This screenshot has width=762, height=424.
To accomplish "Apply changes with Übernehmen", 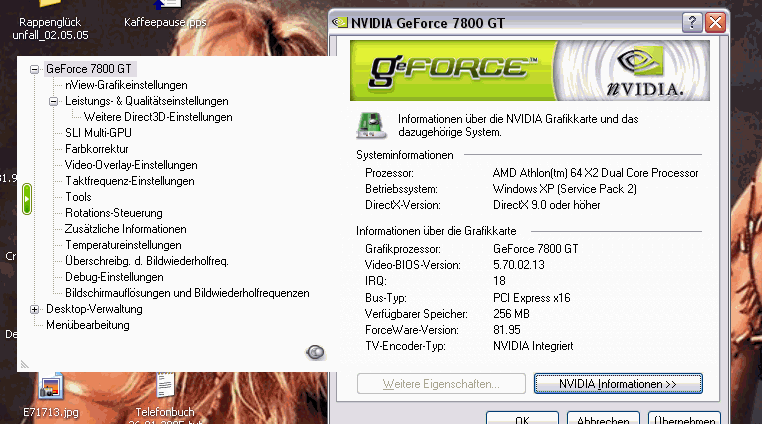I will [684, 419].
